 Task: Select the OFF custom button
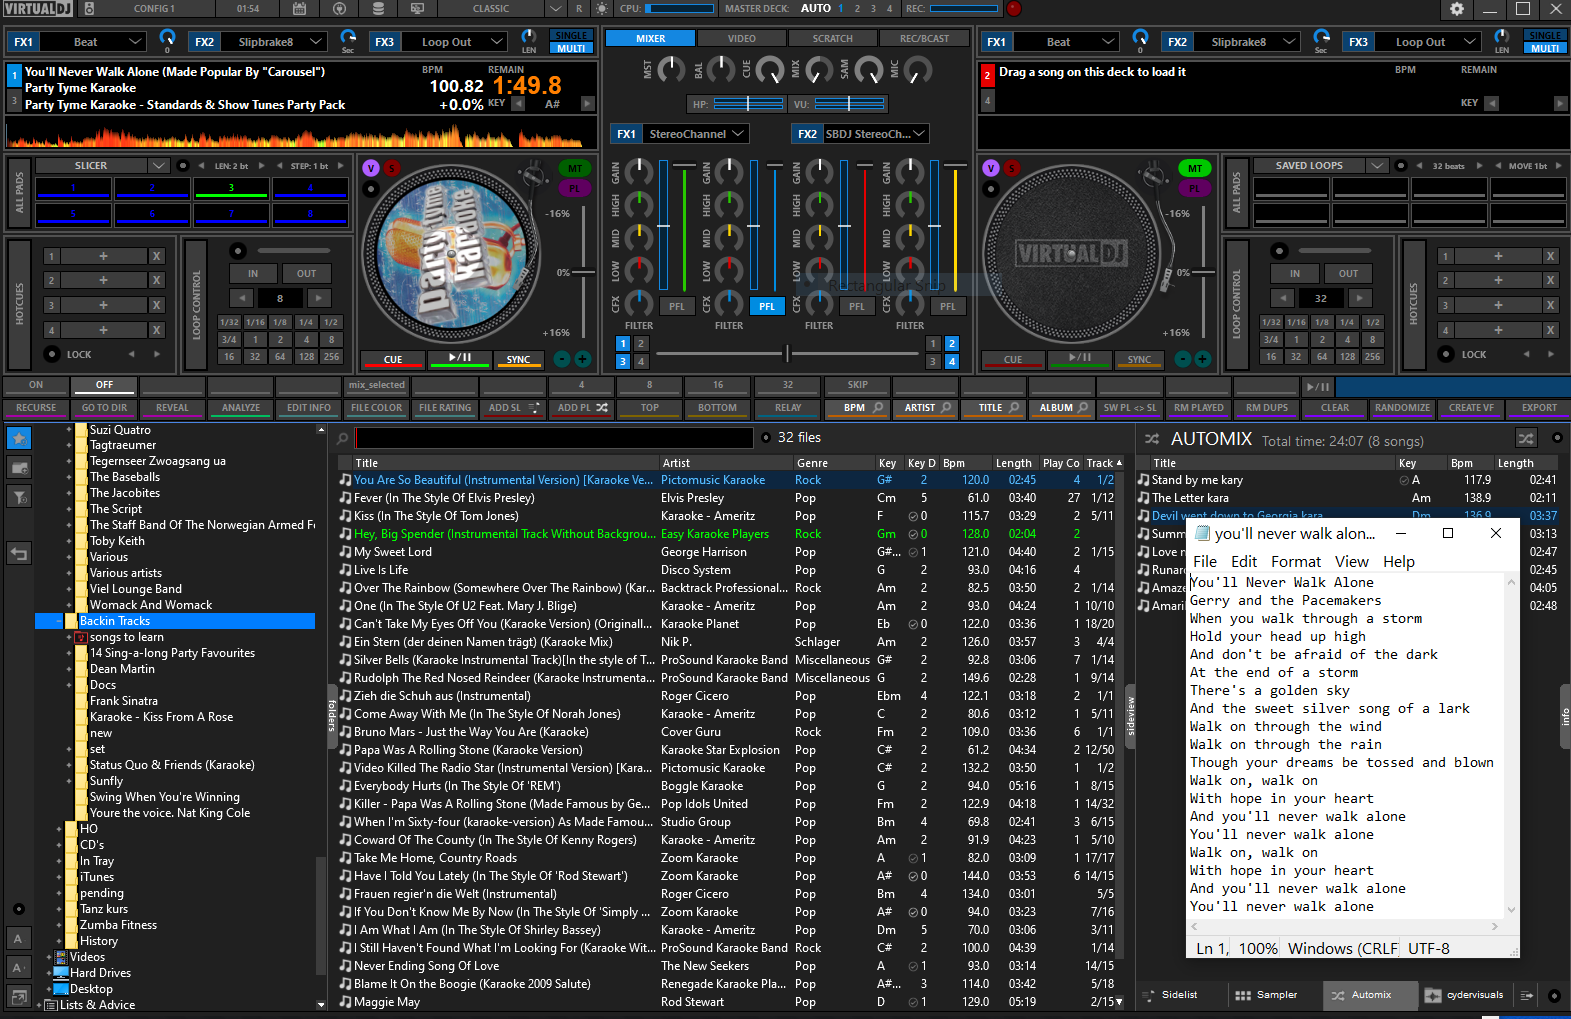[104, 385]
